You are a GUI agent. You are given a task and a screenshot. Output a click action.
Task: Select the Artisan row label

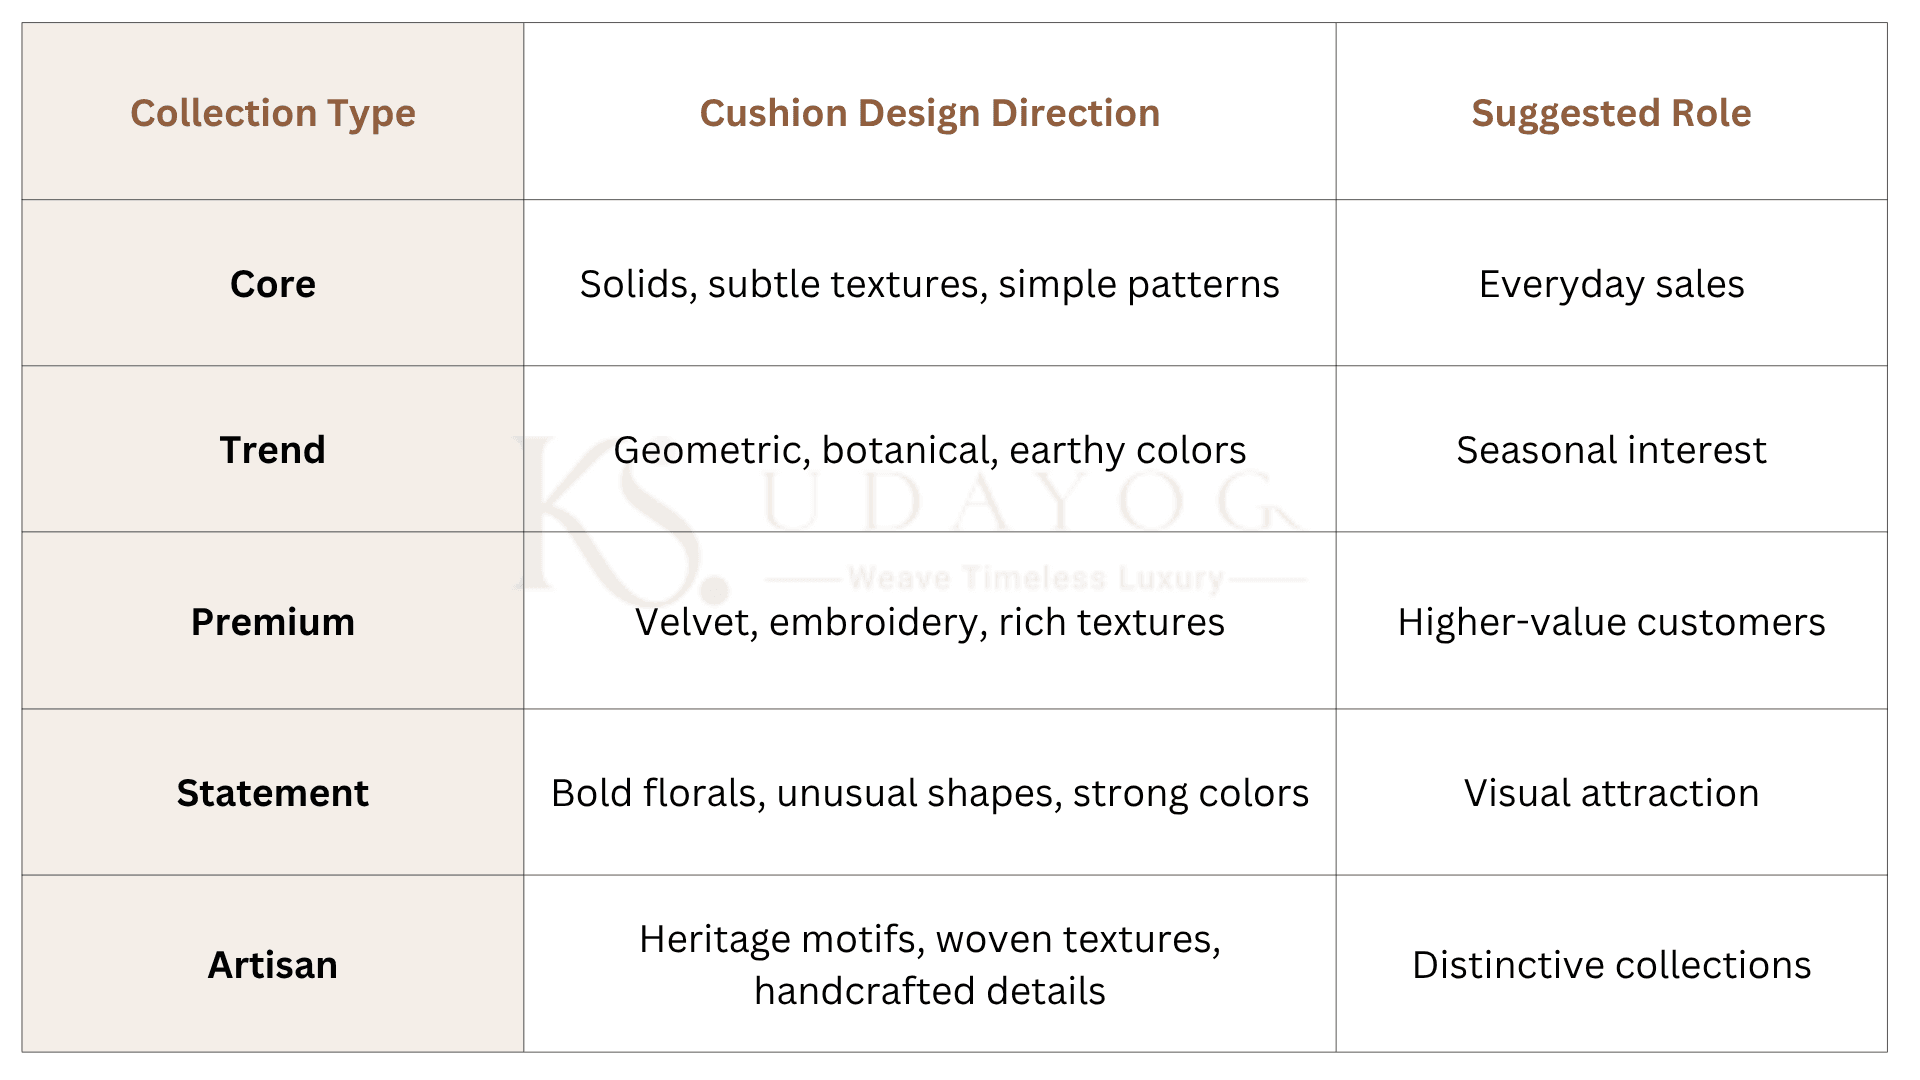(273, 965)
